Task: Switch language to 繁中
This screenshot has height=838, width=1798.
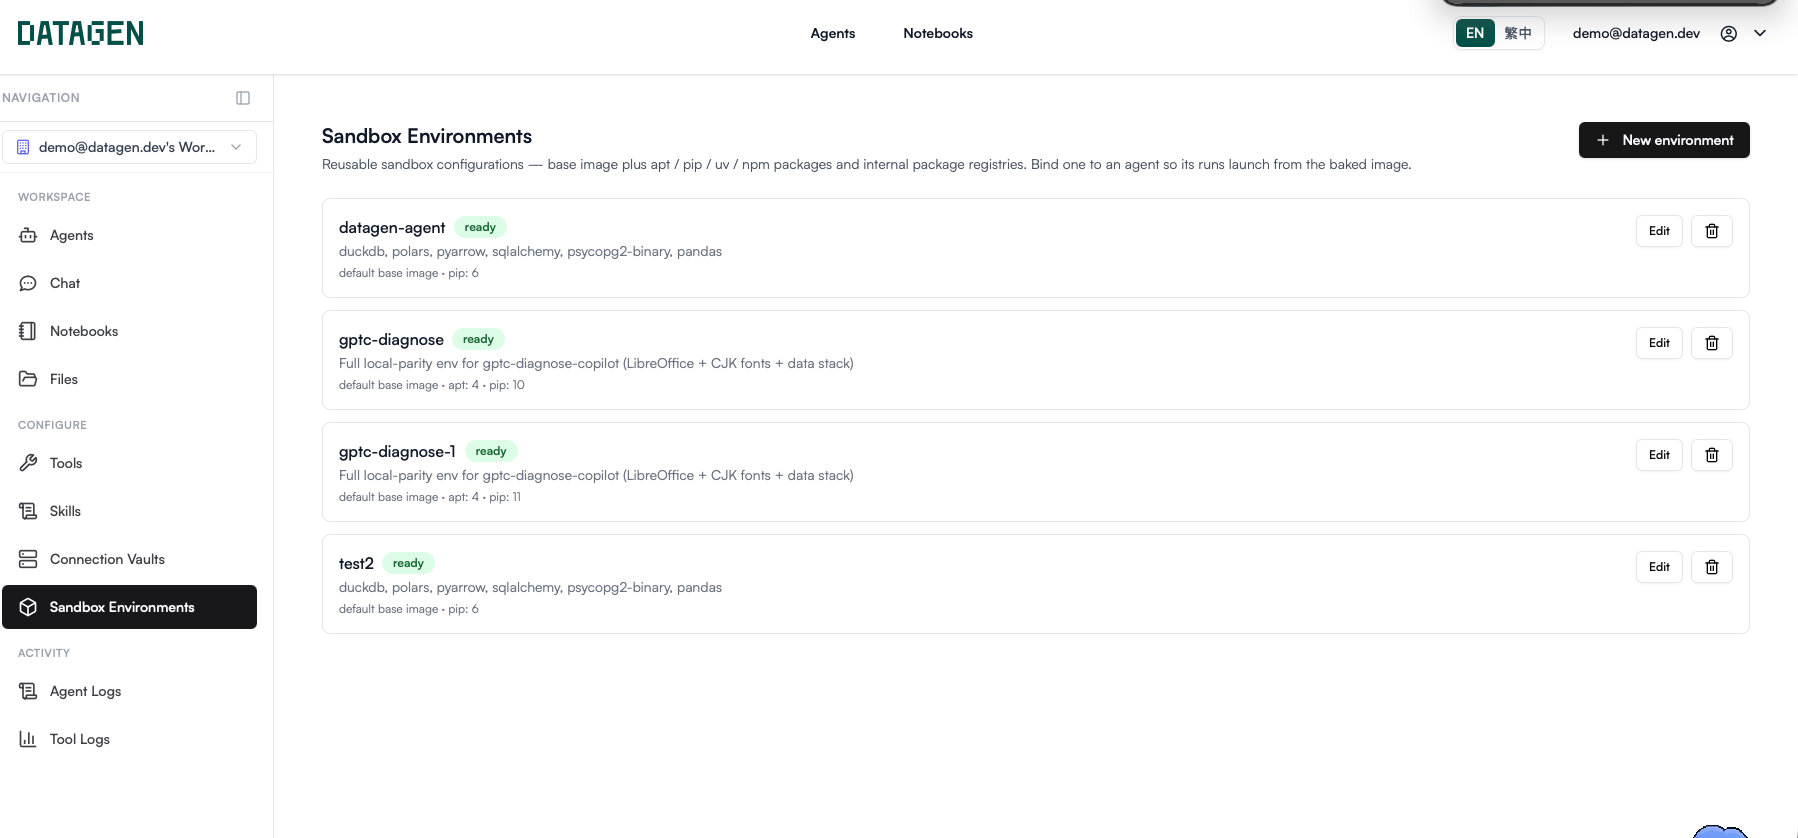Action: 1518,33
